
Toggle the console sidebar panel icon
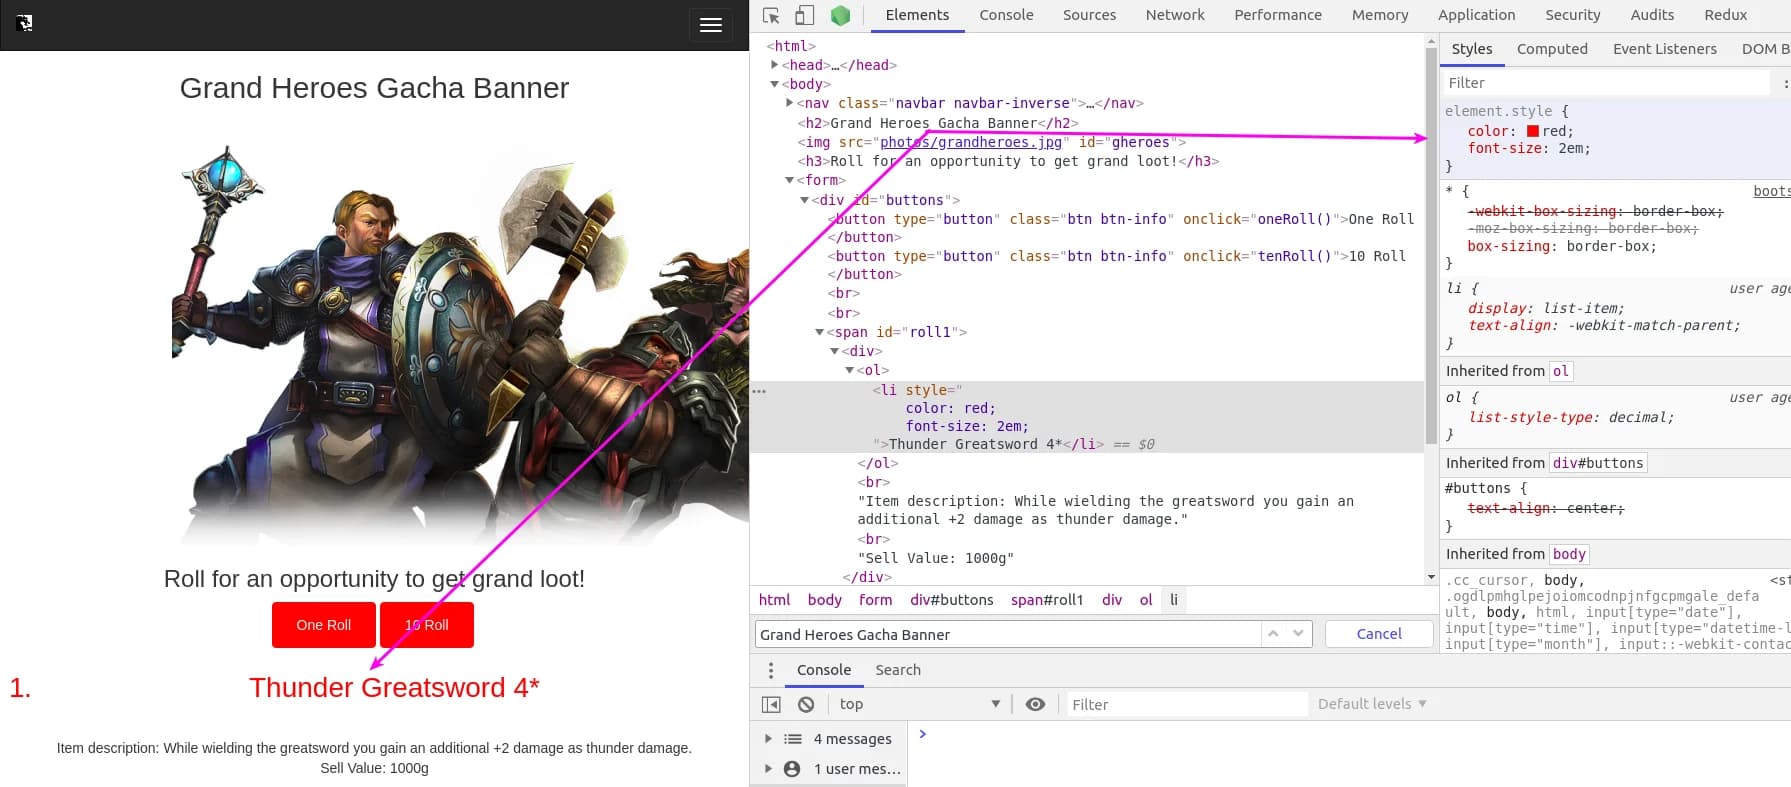(771, 704)
